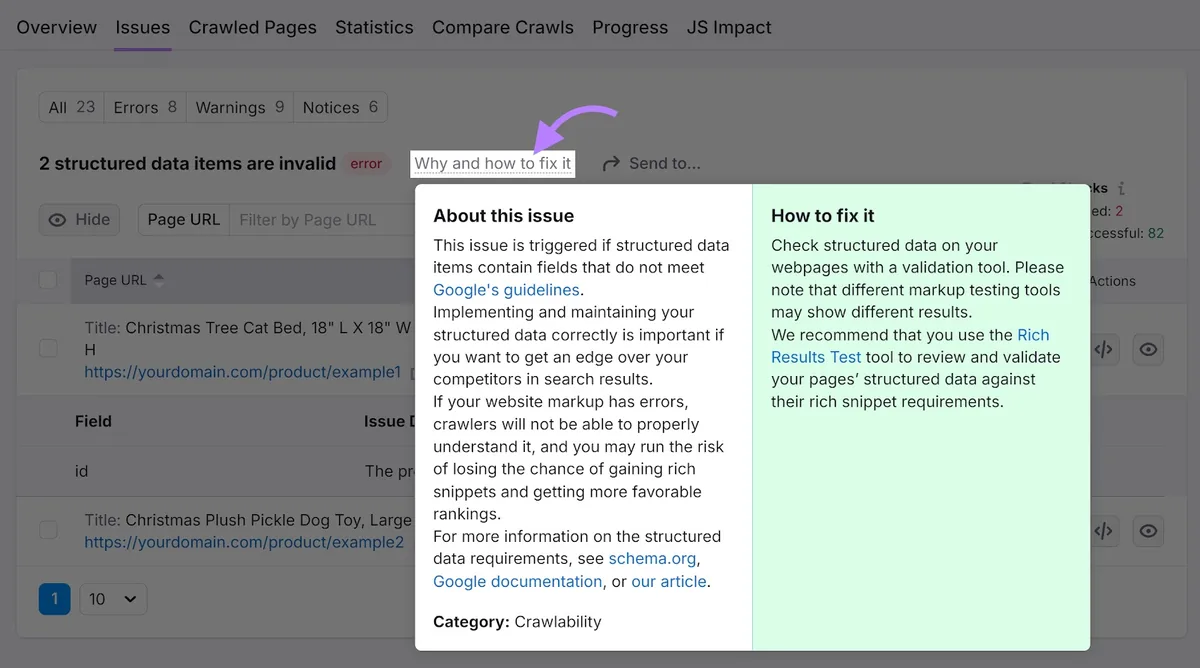Sort the table by the Page URL column arrows
This screenshot has height=668, width=1200.
pos(158,280)
